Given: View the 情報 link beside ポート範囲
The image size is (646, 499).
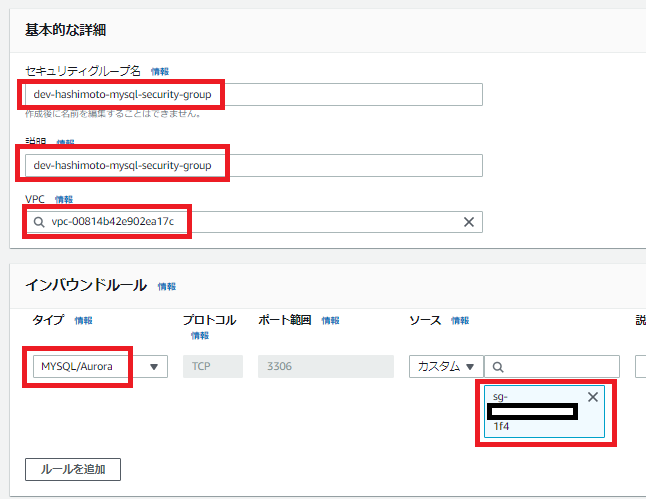Looking at the screenshot, I should 330,321.
